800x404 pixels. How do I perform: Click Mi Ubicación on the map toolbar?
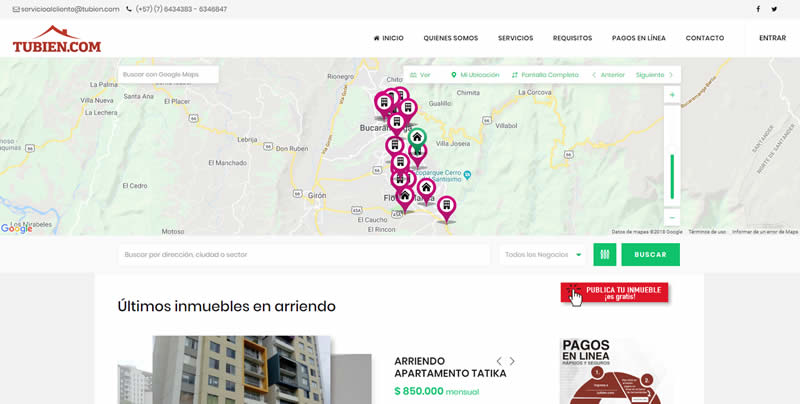pyautogui.click(x=475, y=75)
